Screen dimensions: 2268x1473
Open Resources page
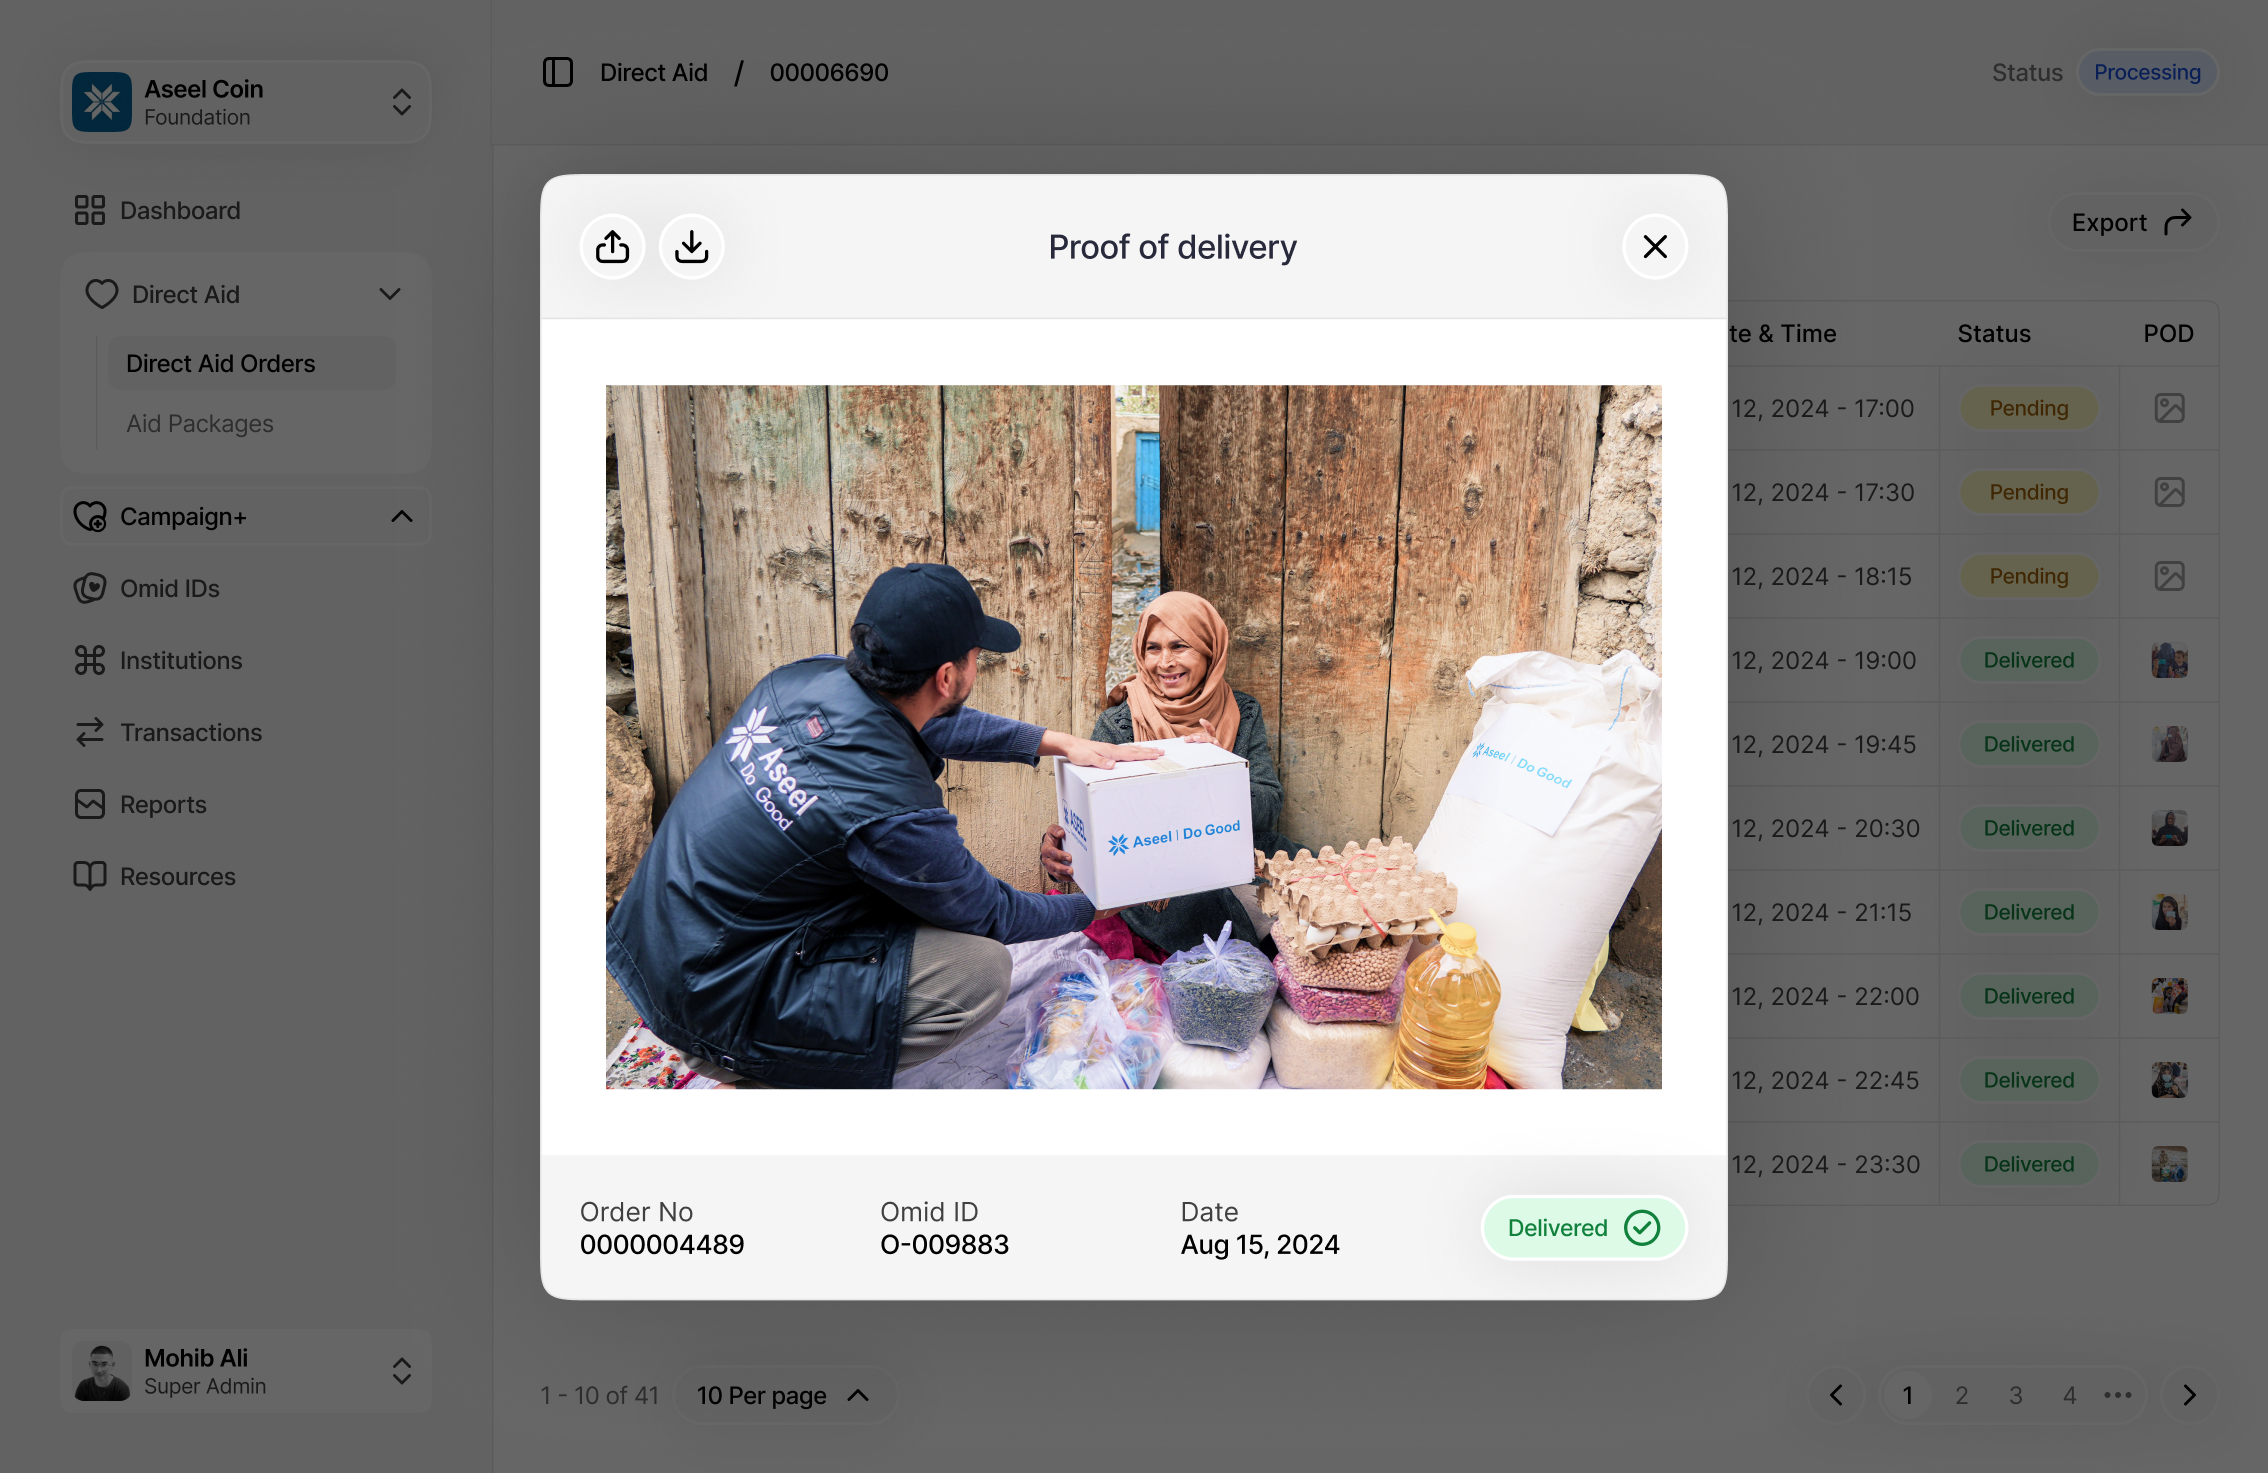178,876
